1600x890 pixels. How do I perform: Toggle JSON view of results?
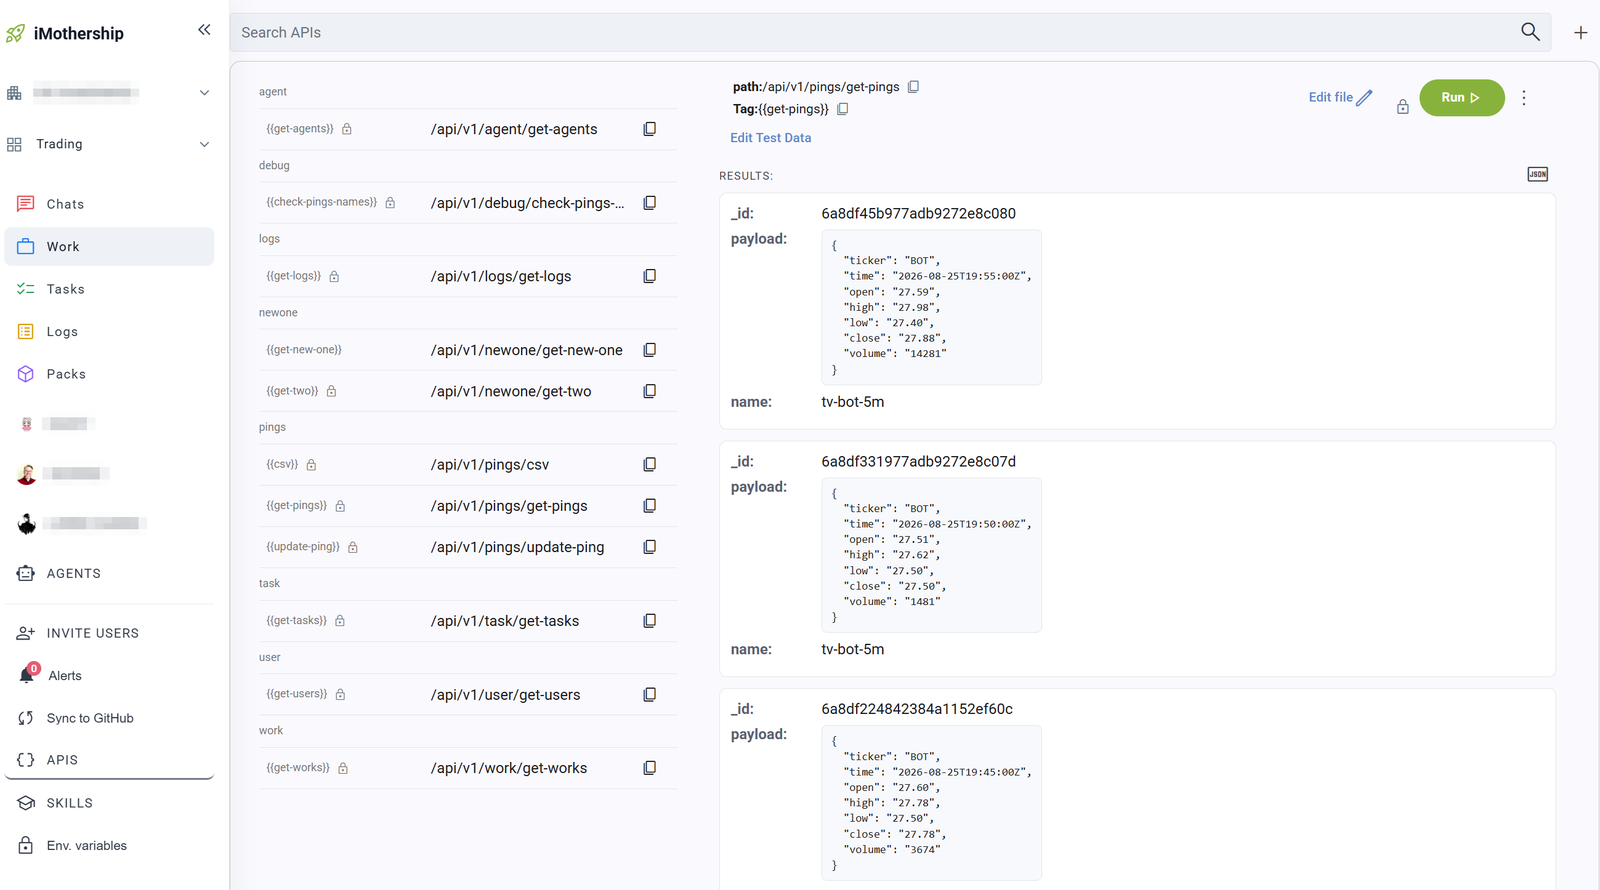1538,174
